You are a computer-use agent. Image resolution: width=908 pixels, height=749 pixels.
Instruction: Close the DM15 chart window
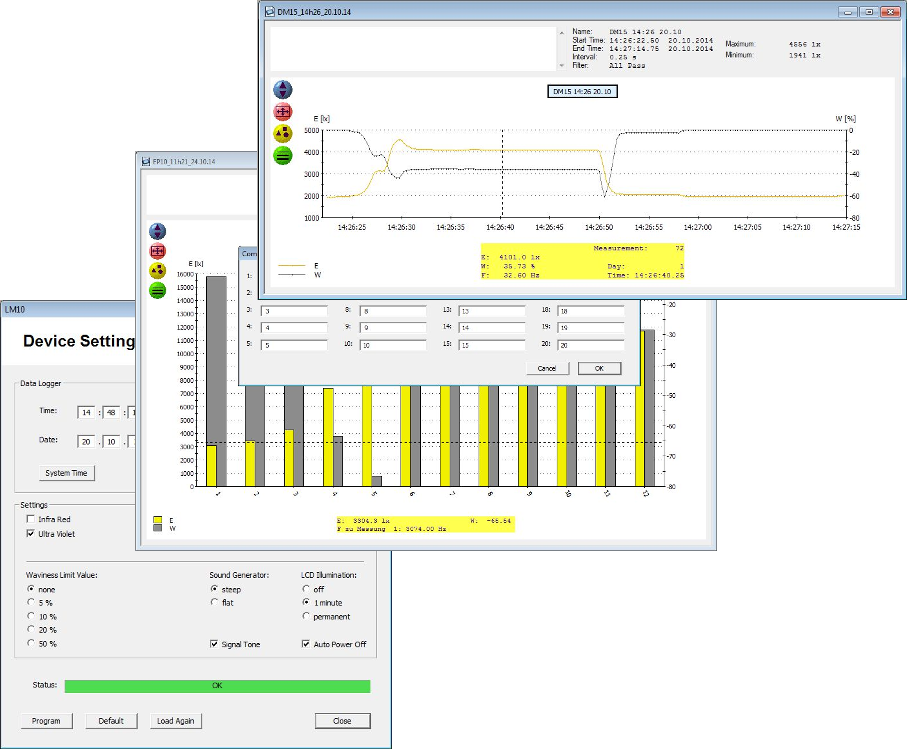890,12
